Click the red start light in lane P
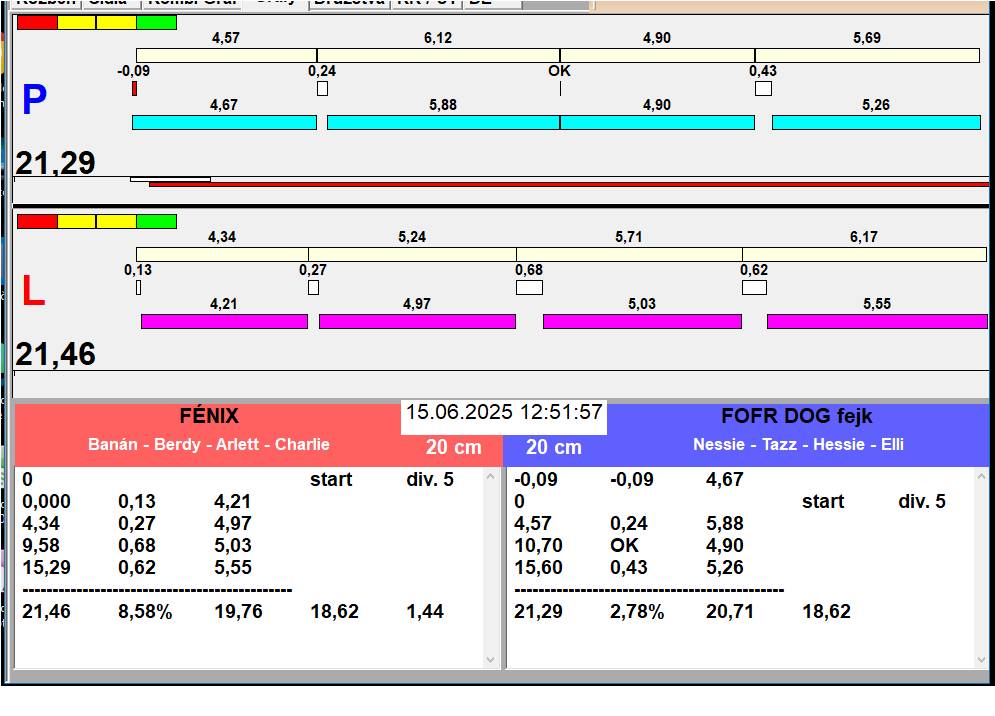 [37, 22]
